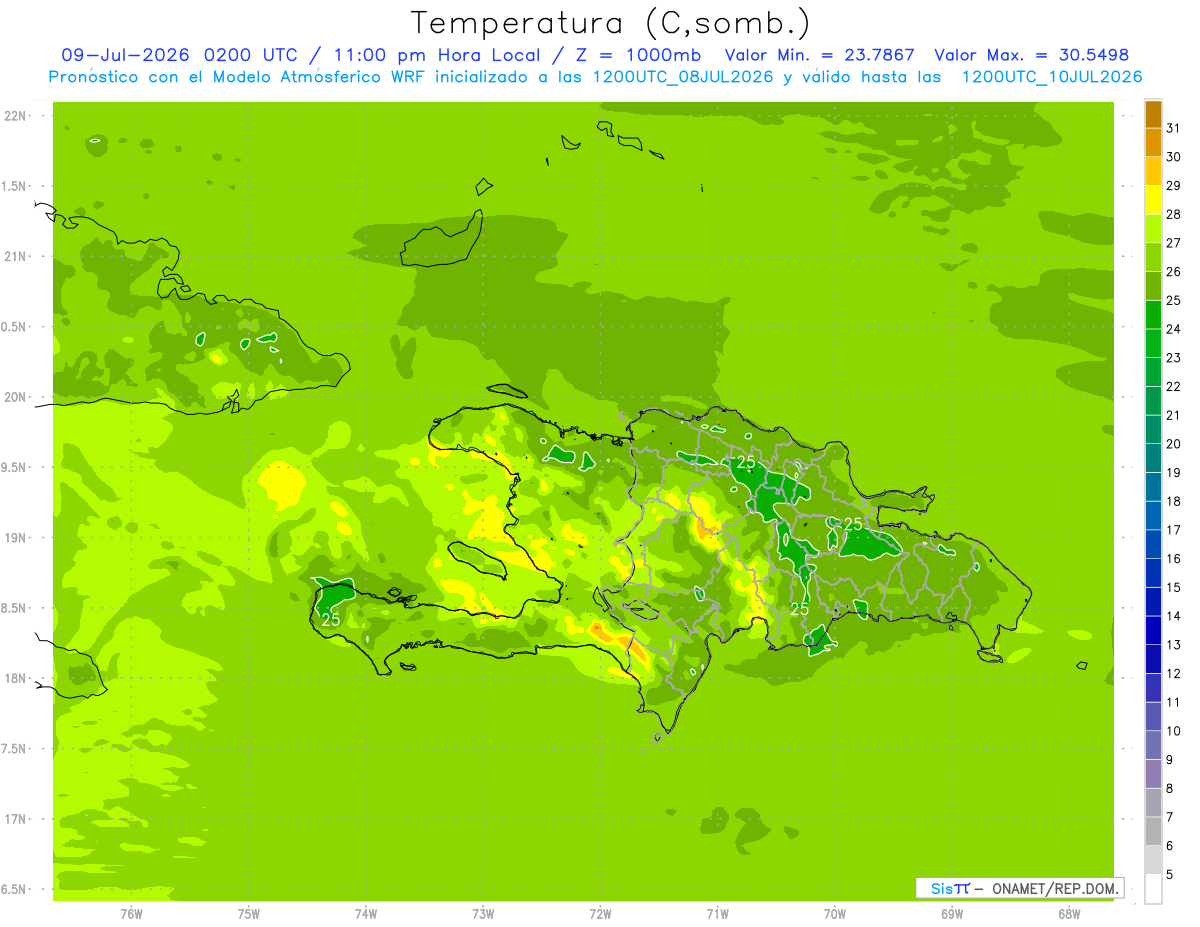Click the "18N" latitude axis label
1200x927 pixels.
click(x=15, y=678)
